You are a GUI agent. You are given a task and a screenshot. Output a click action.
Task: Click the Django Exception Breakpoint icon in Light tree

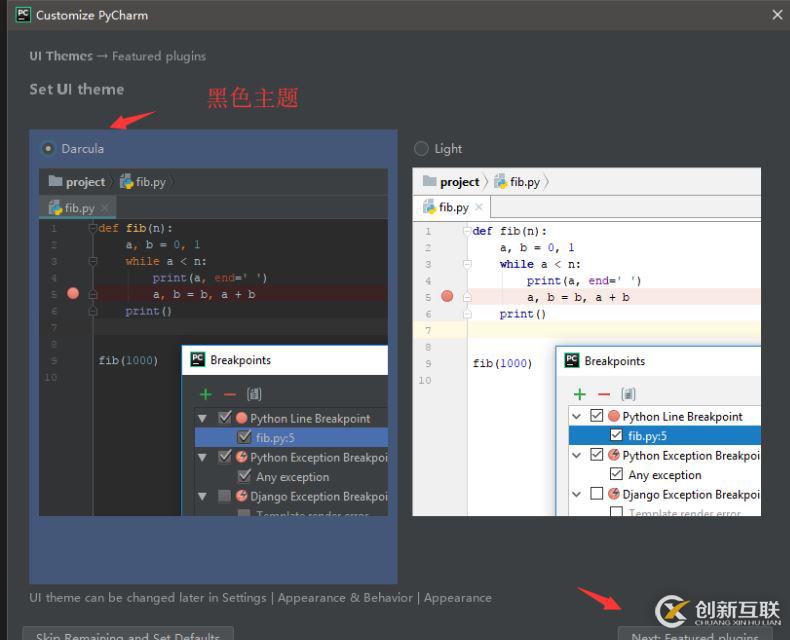click(614, 493)
